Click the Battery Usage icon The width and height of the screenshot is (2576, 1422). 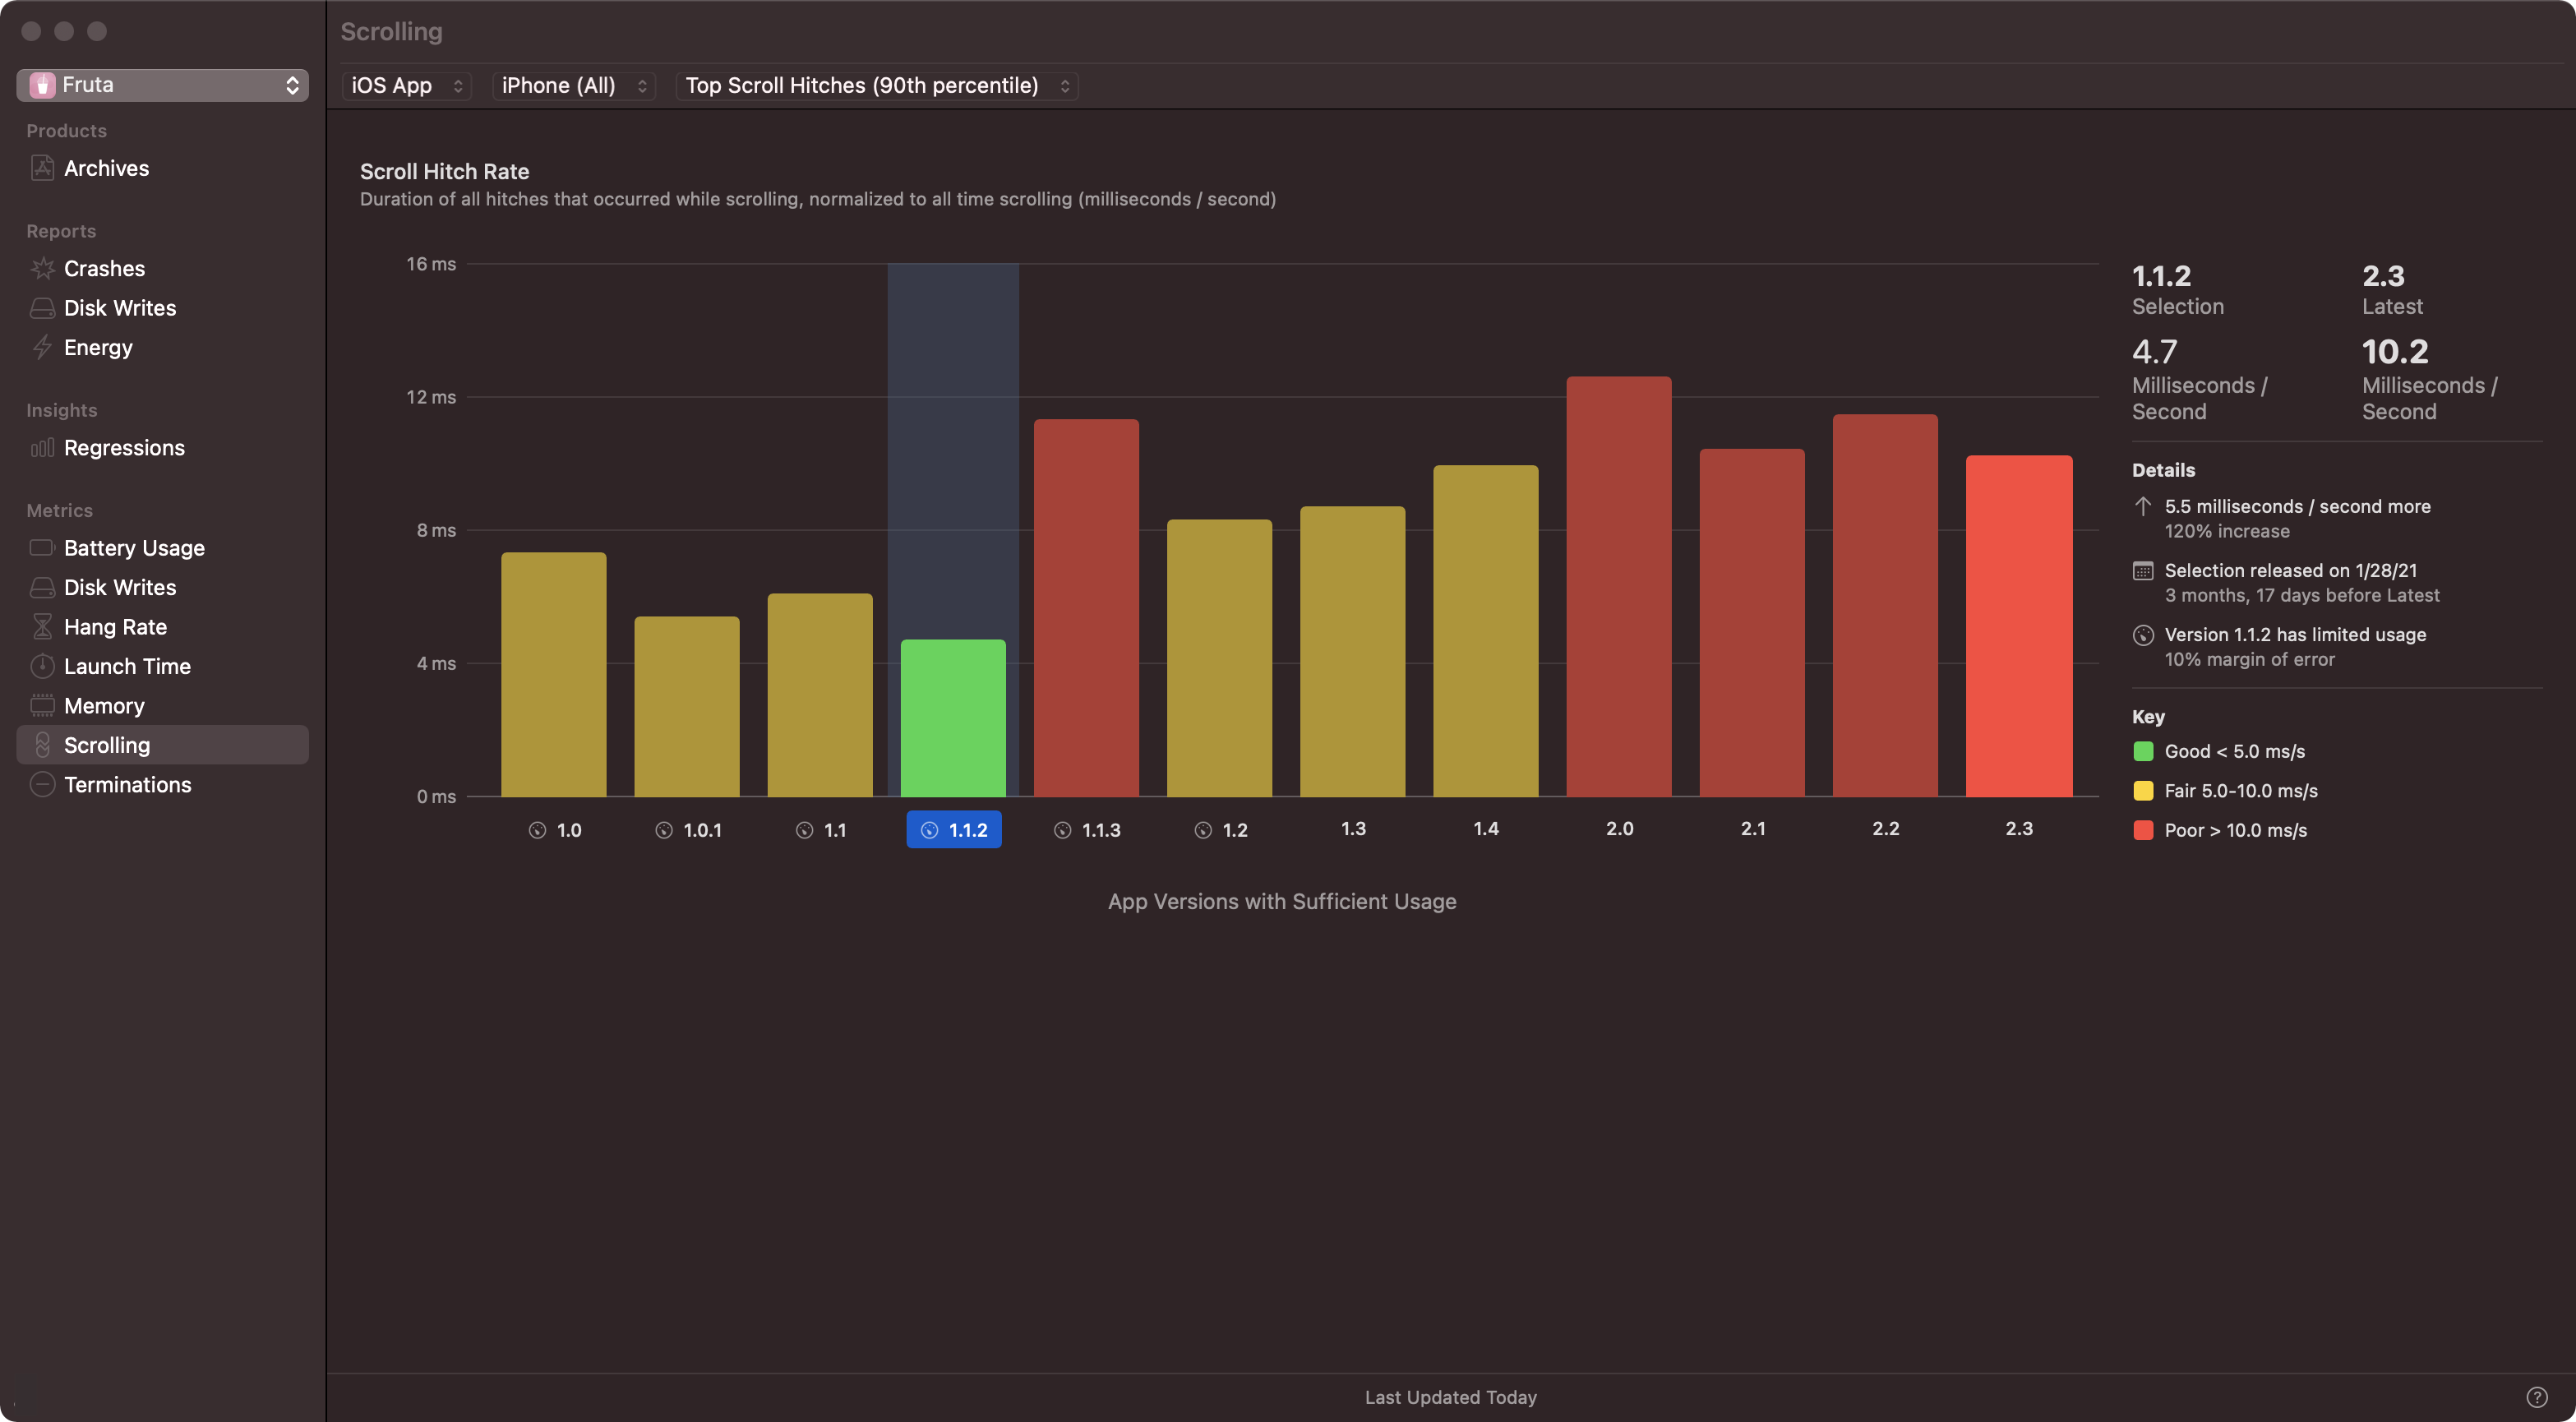click(x=42, y=548)
